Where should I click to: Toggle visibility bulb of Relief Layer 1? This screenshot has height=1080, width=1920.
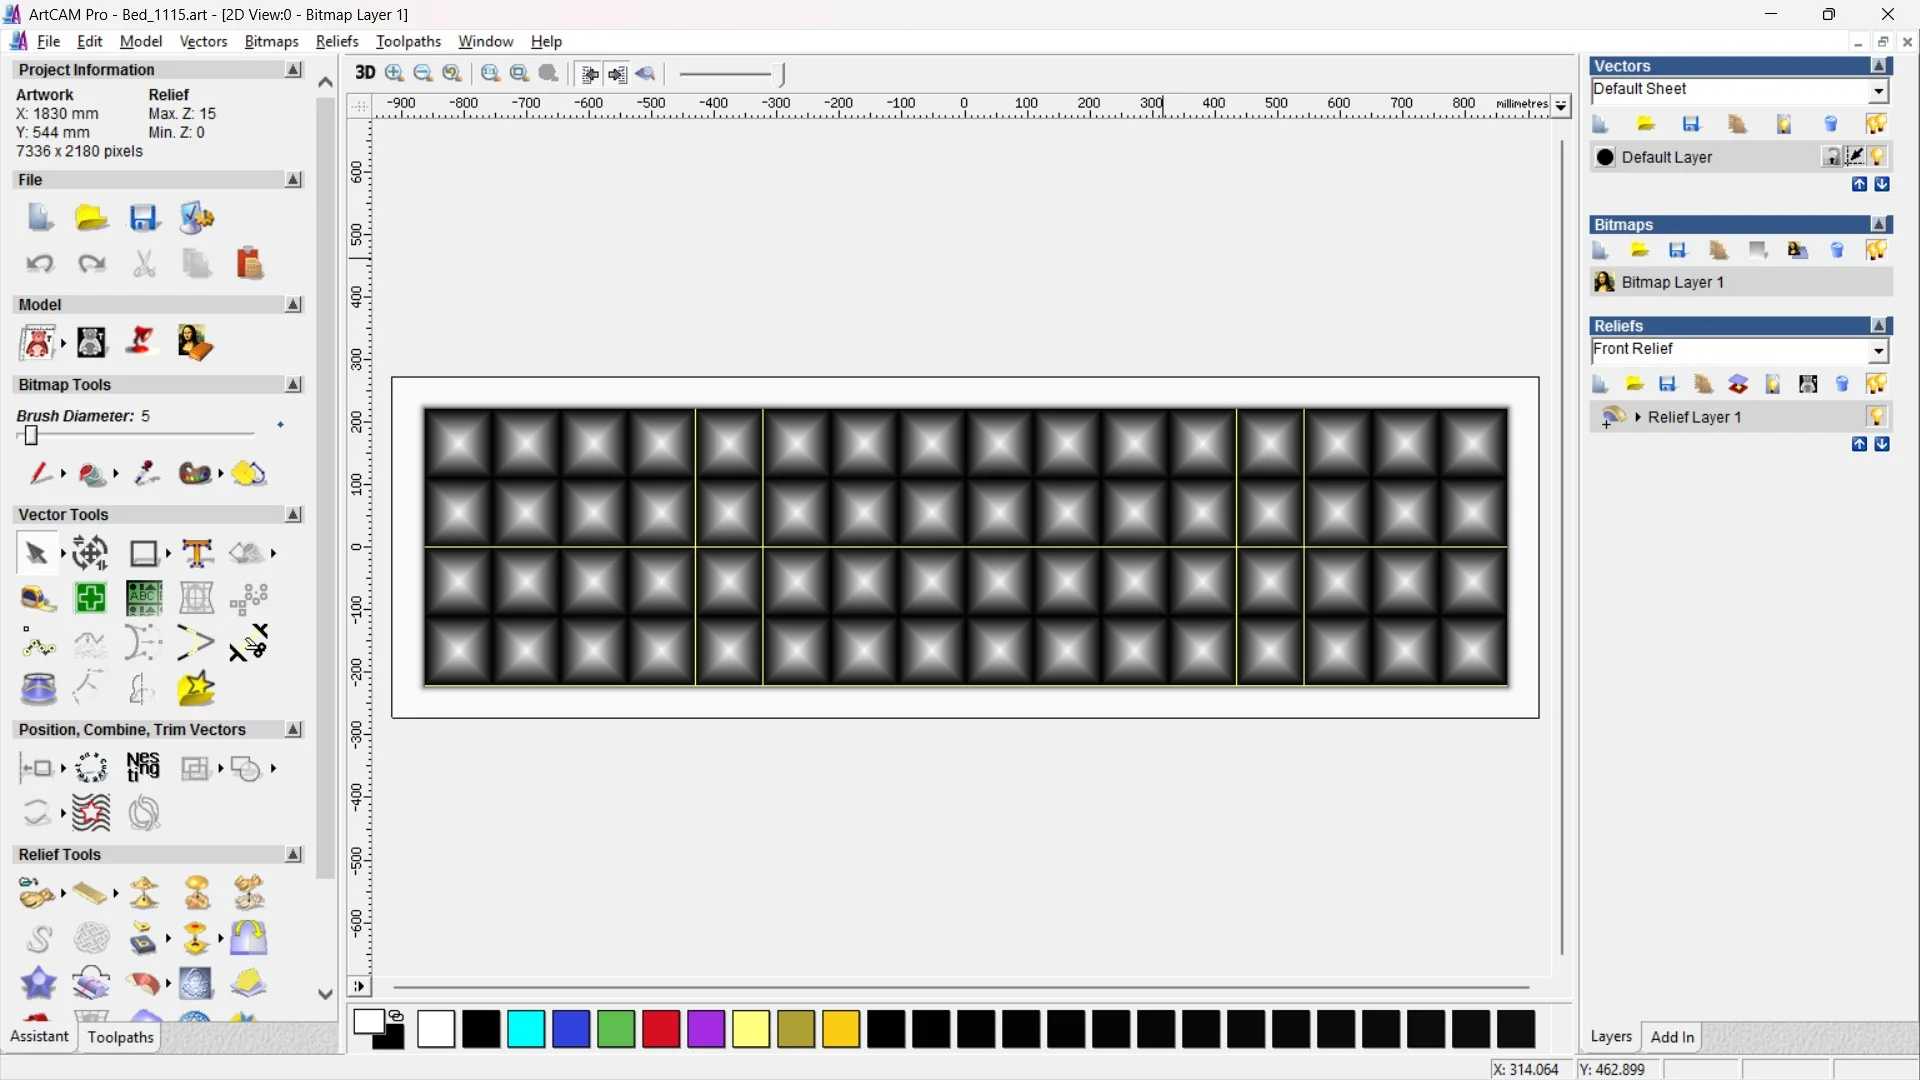1877,417
